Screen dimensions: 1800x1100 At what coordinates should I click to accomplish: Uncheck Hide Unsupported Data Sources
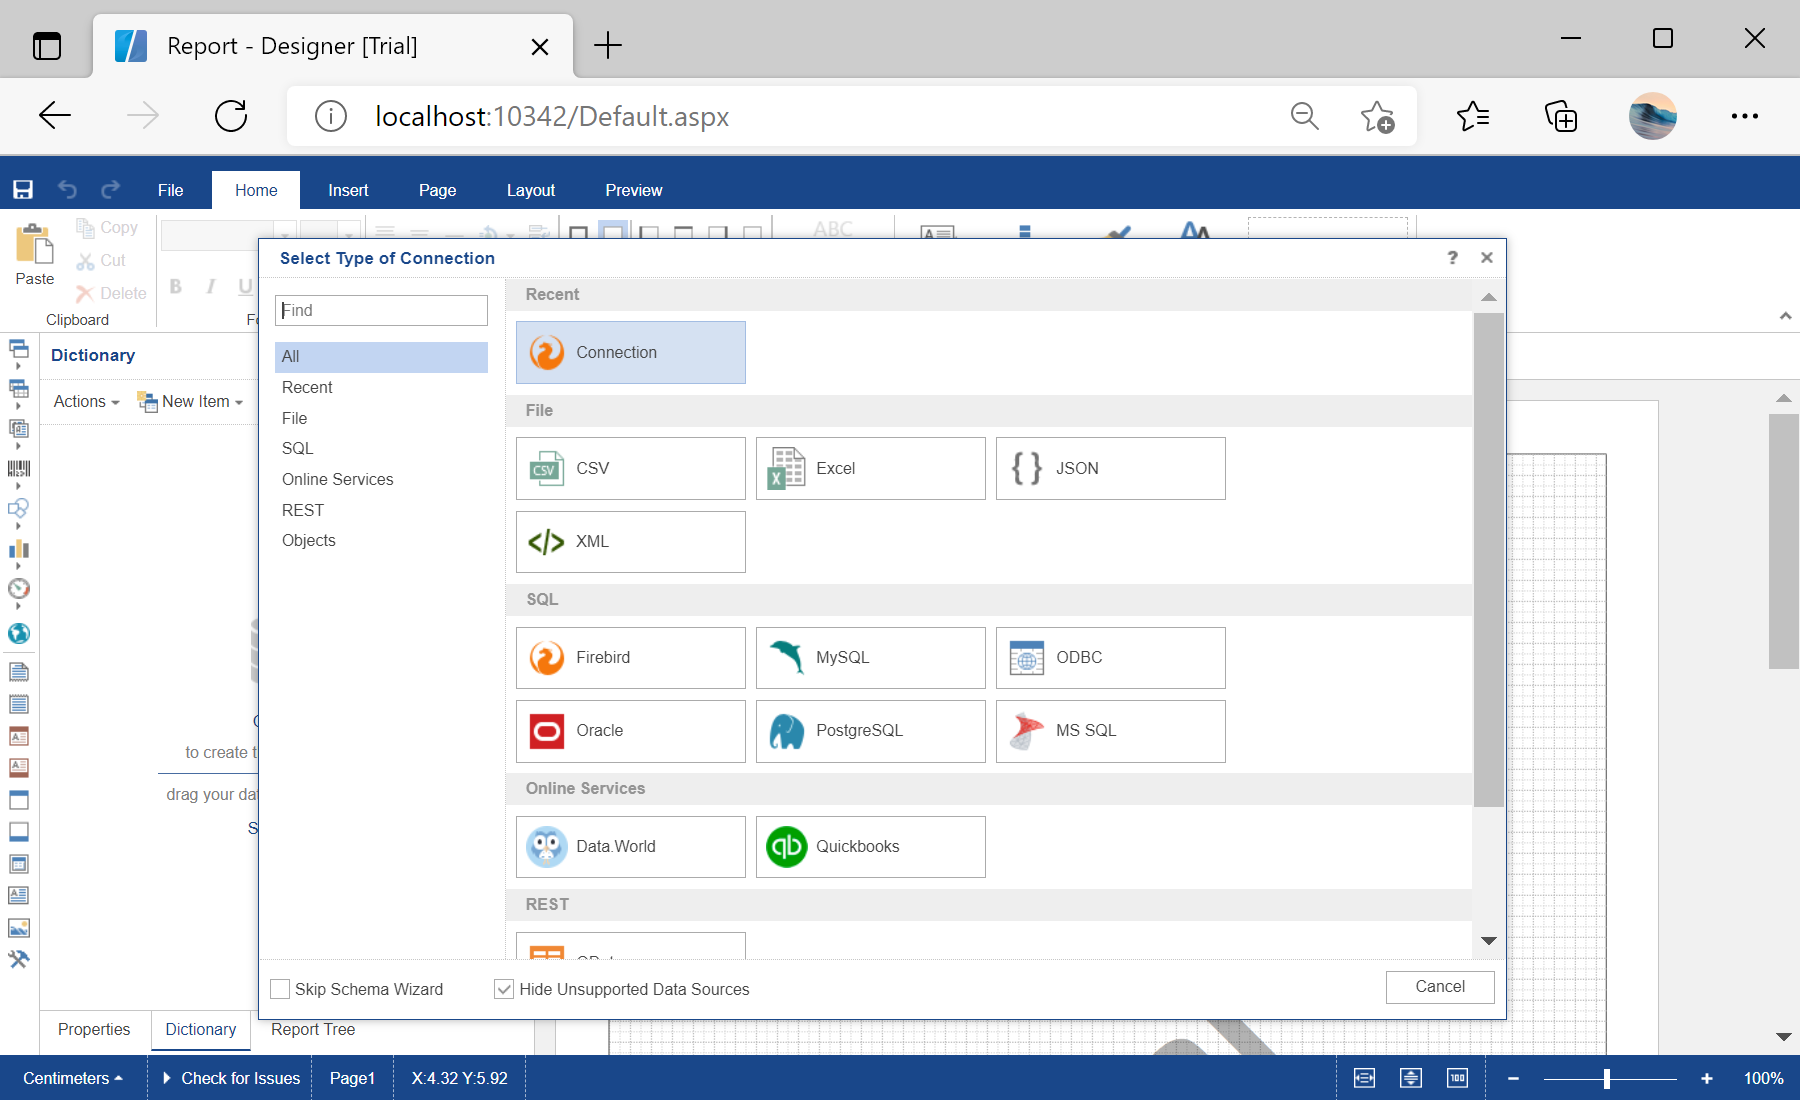[x=505, y=989]
